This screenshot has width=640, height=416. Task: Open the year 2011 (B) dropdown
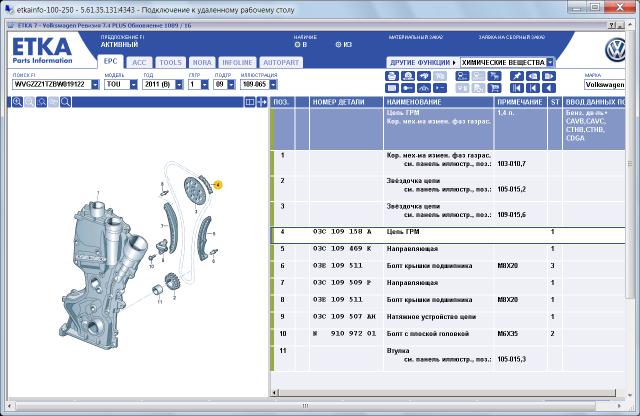point(179,85)
